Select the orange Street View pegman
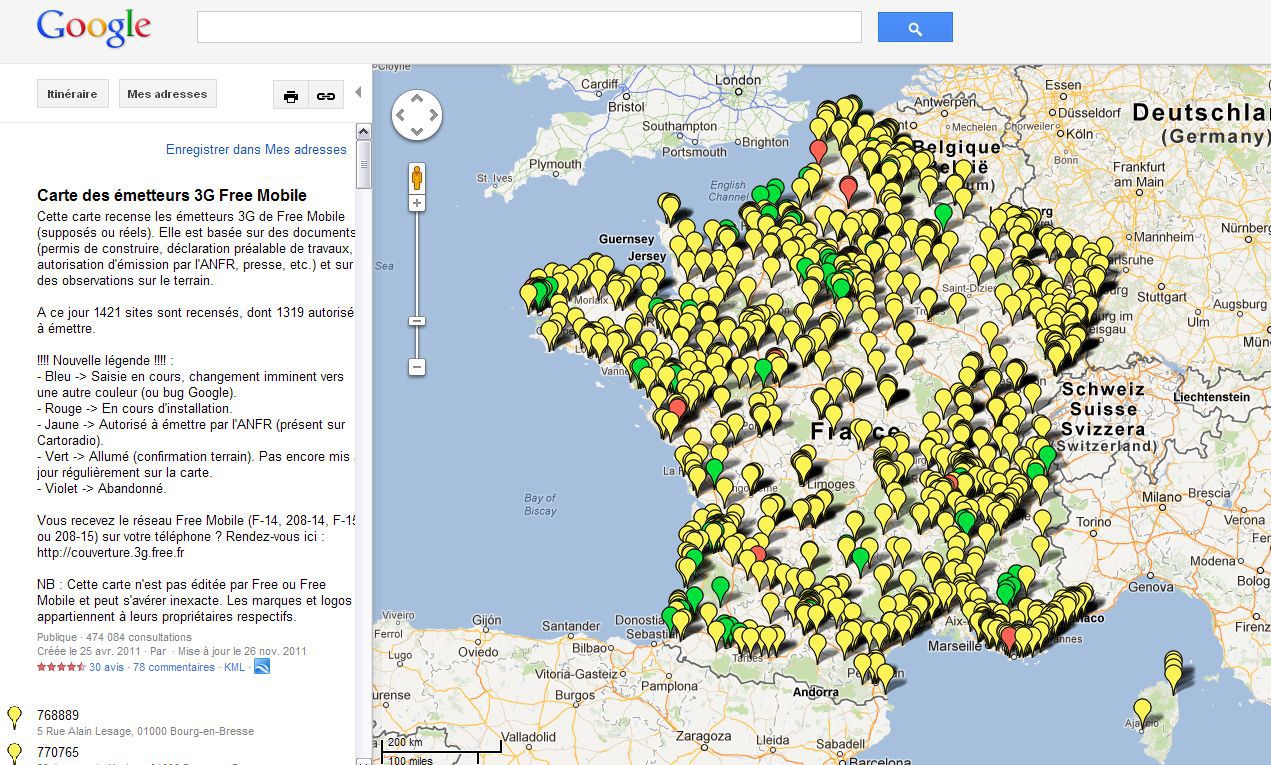Viewport: 1271px width, 765px height. (417, 178)
